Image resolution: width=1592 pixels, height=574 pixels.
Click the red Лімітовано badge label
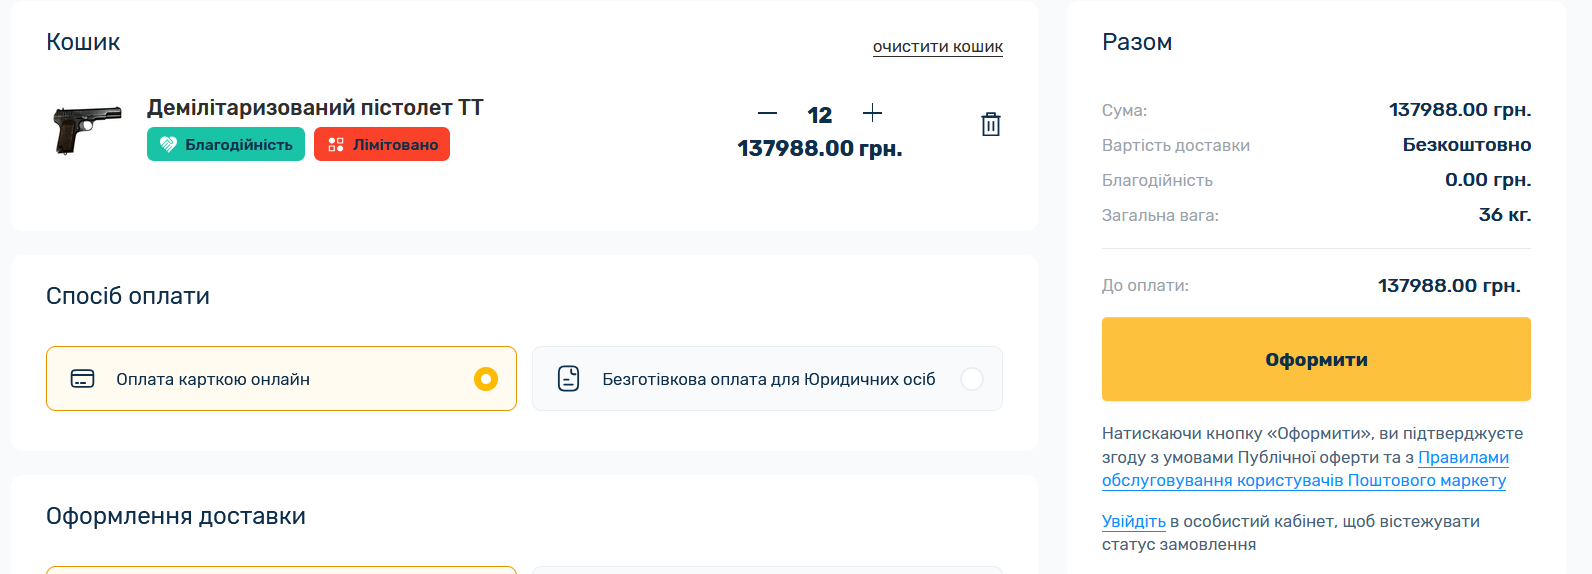395,145
